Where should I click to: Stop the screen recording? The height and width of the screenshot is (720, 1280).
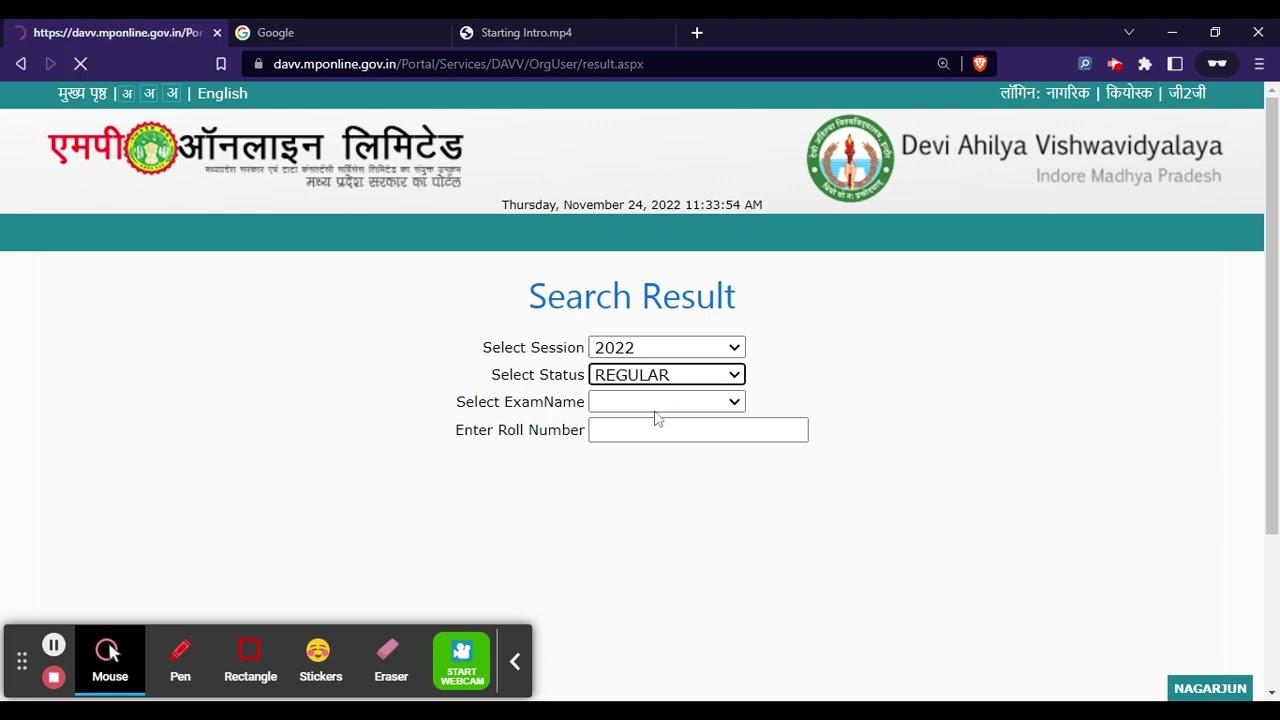pyautogui.click(x=54, y=677)
